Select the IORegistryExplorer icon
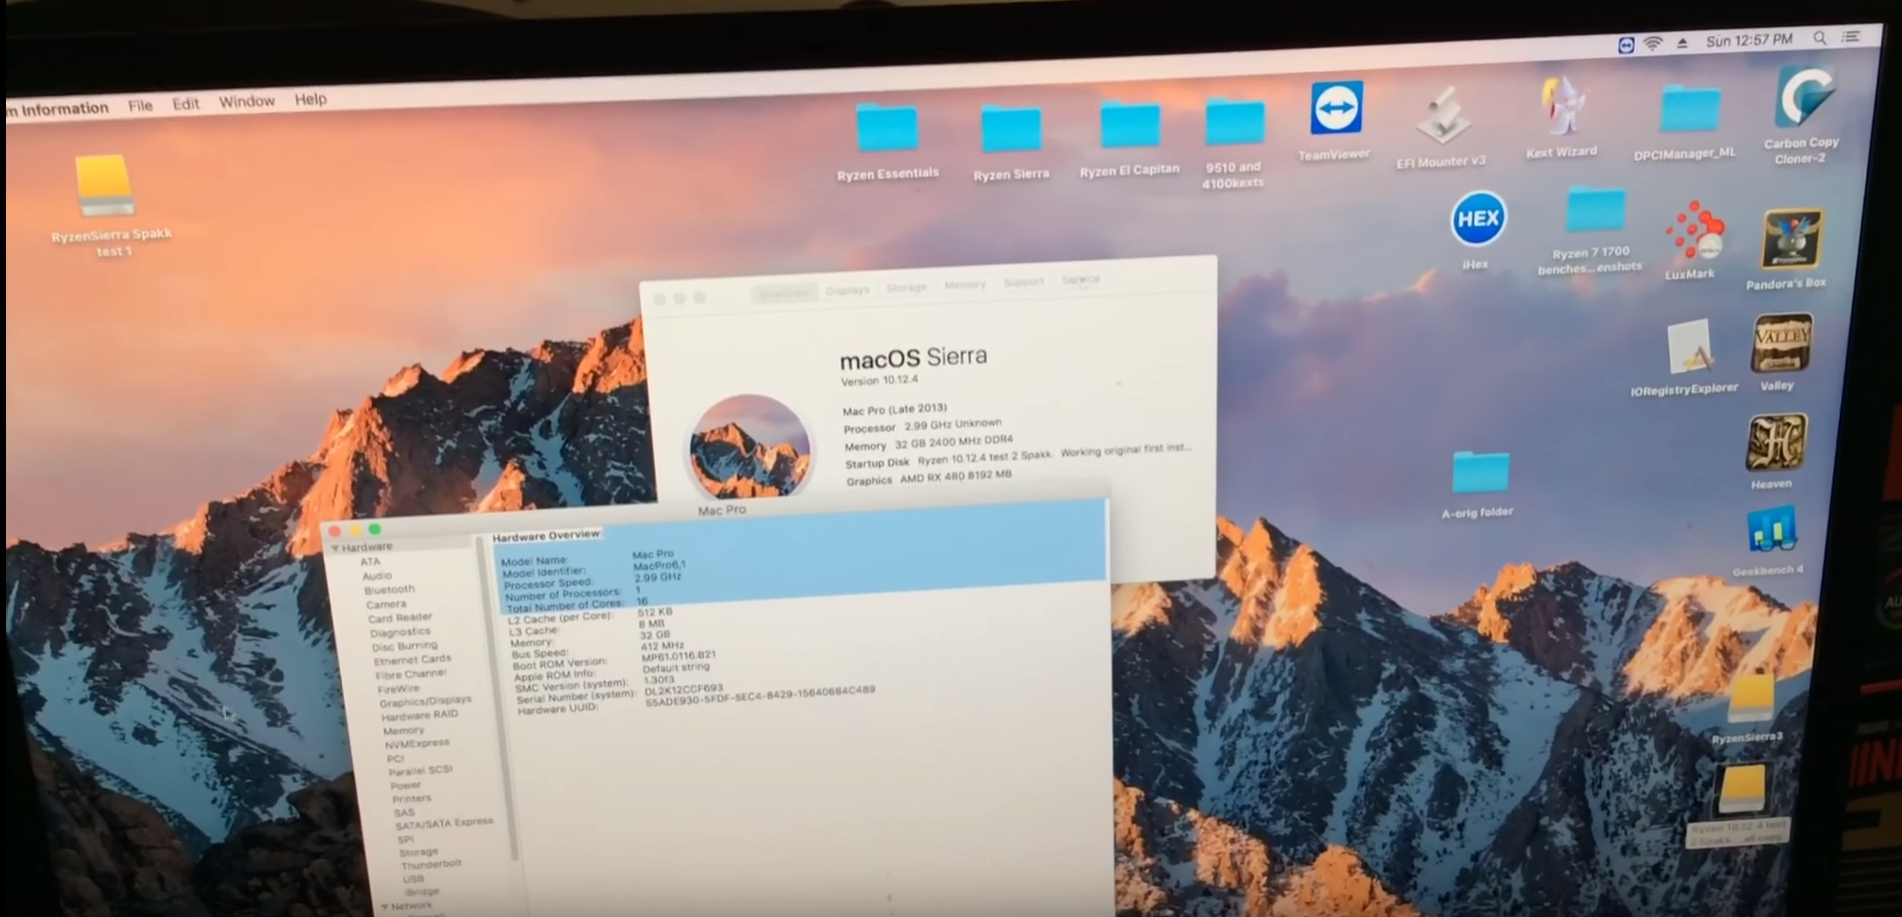 coord(1688,349)
